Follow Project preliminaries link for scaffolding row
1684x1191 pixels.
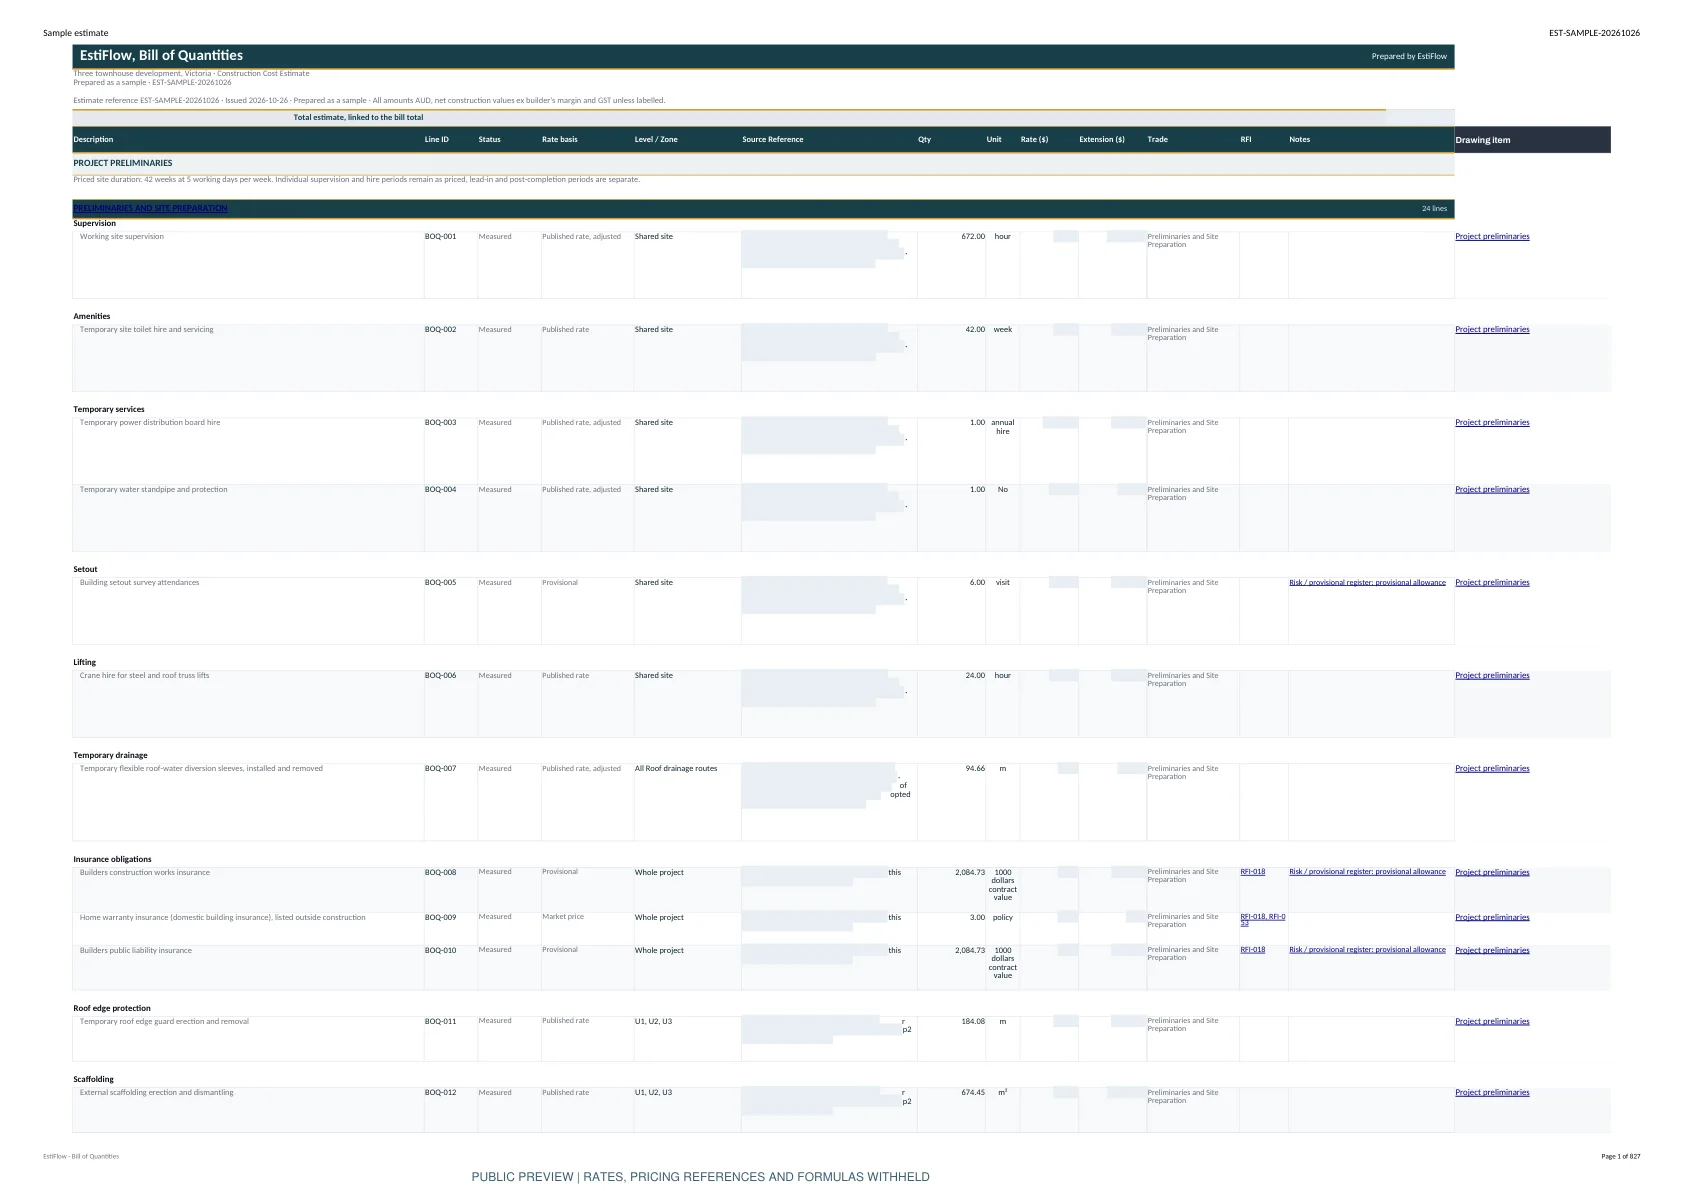tap(1492, 1092)
